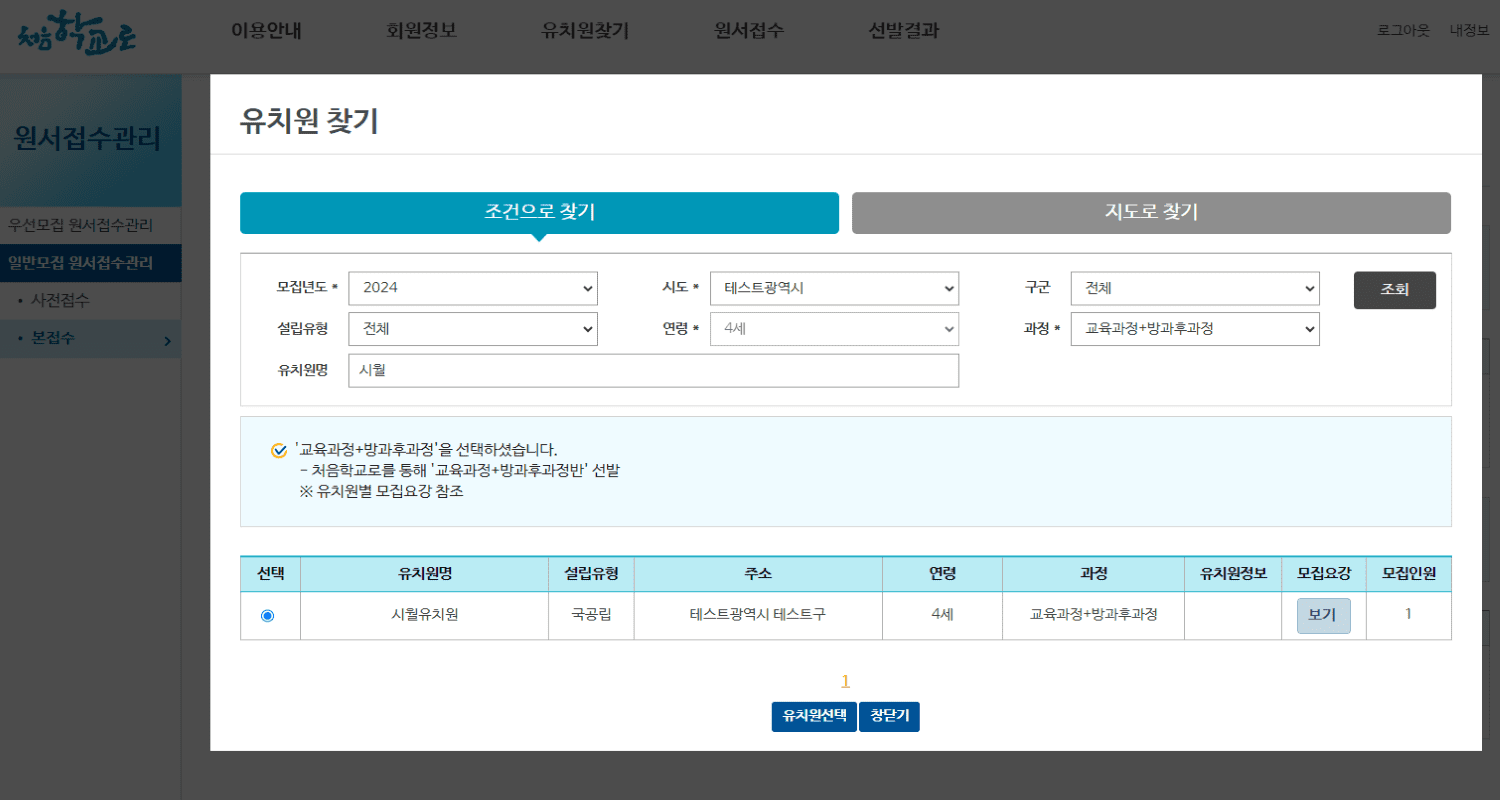Screen dimensions: 1500x800
Task: Confirm with the 유치원선택 button
Action: coord(813,716)
